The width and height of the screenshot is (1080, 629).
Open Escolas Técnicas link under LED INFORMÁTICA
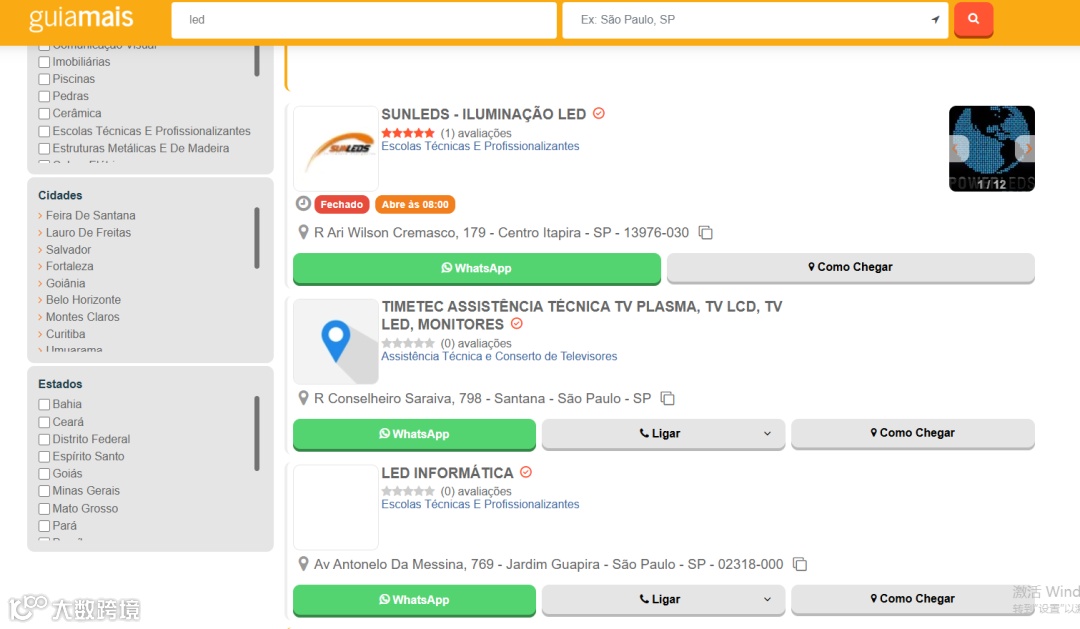[480, 504]
